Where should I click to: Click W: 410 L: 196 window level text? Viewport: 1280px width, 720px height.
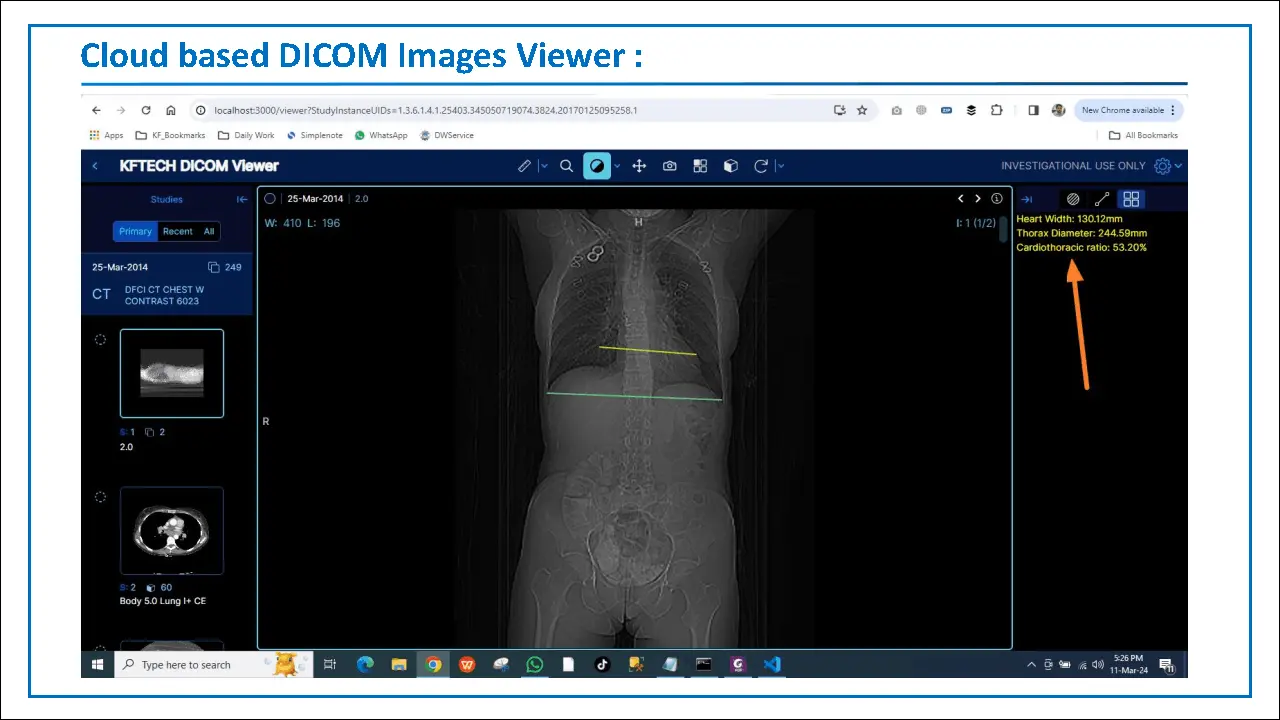pyautogui.click(x=302, y=223)
